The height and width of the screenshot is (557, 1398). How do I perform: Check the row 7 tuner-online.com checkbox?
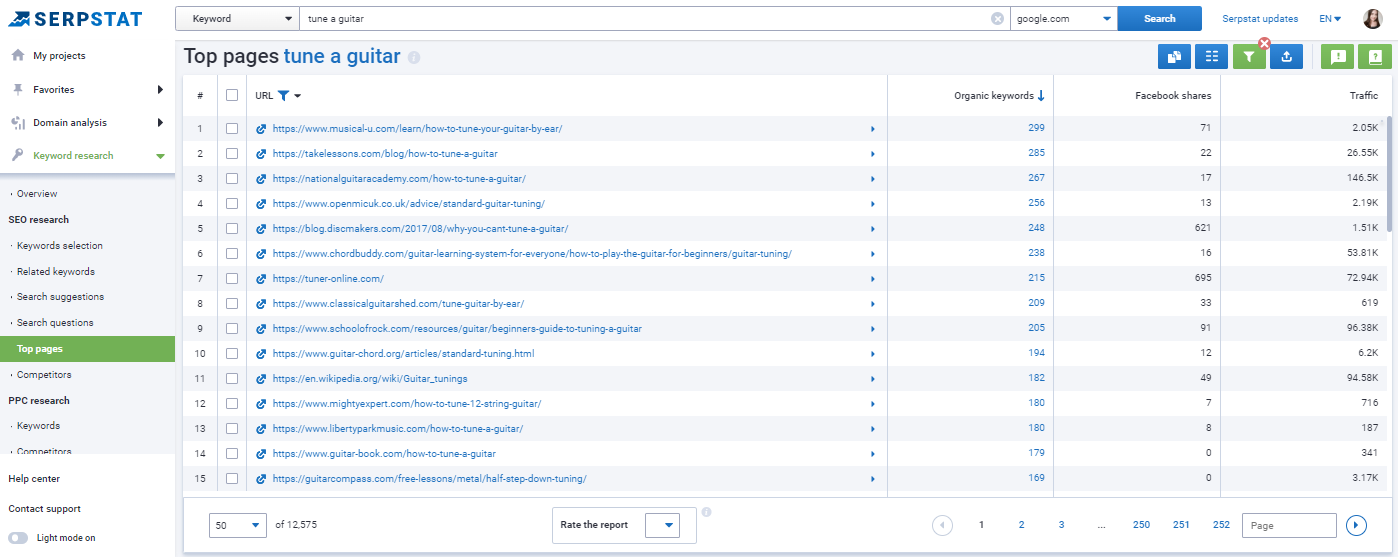coord(232,279)
